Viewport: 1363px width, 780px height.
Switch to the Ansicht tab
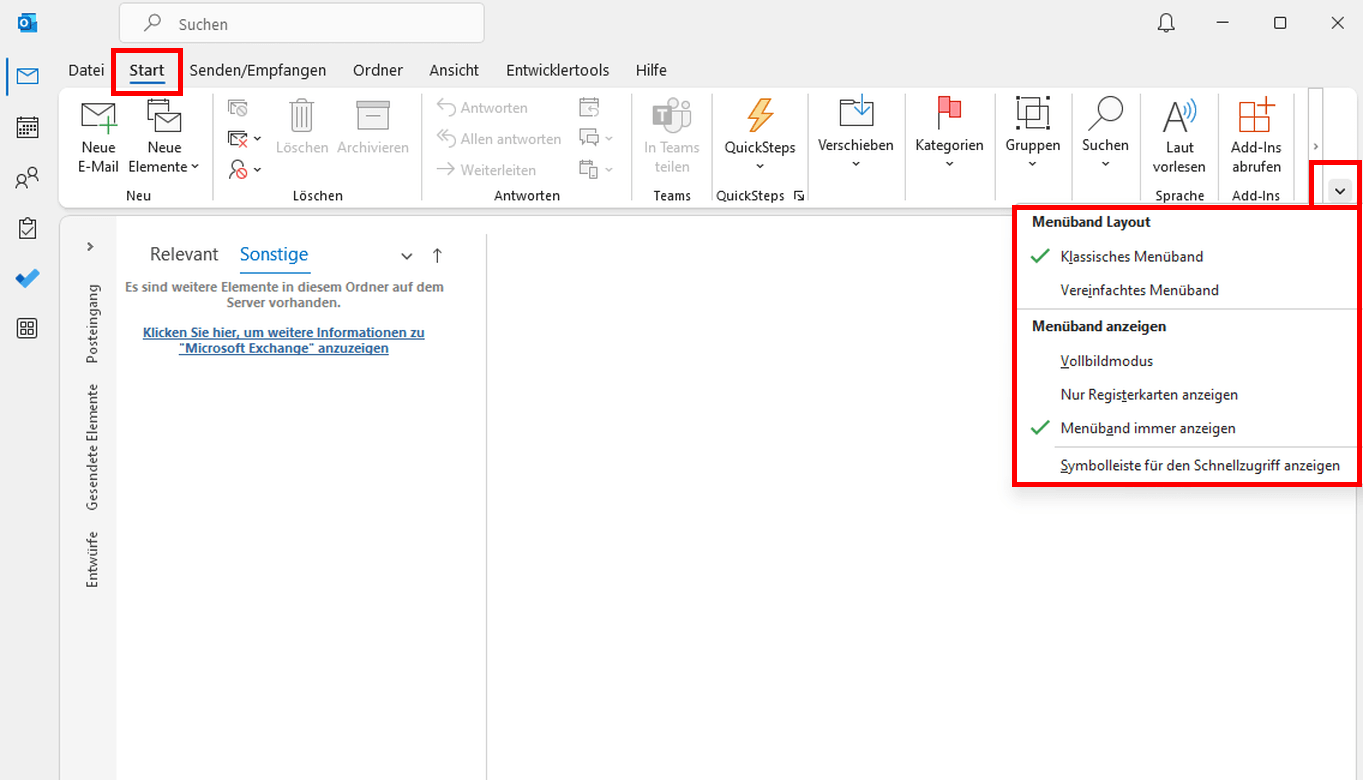pos(454,70)
